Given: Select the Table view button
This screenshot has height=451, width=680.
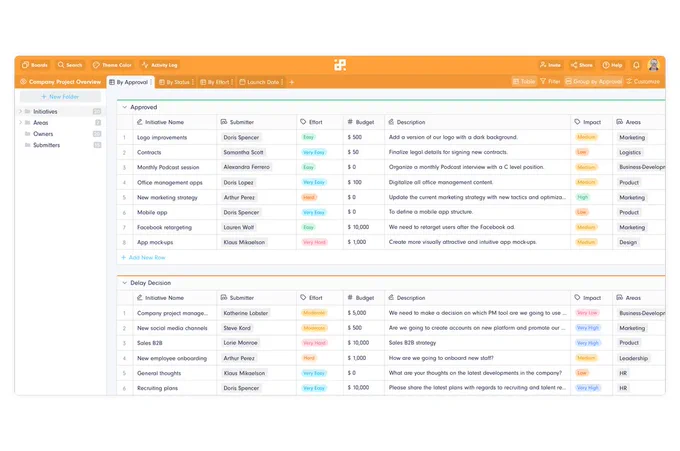Looking at the screenshot, I should coord(524,82).
